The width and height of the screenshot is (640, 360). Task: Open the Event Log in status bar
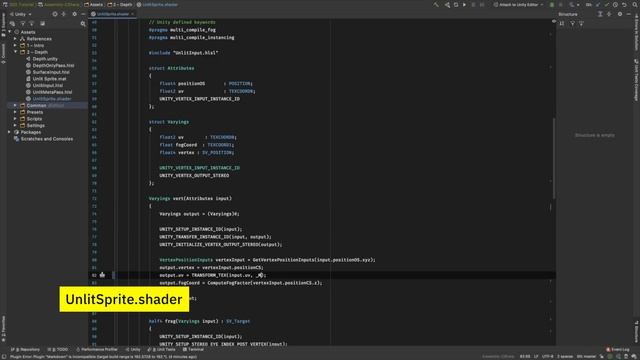pos(618,349)
